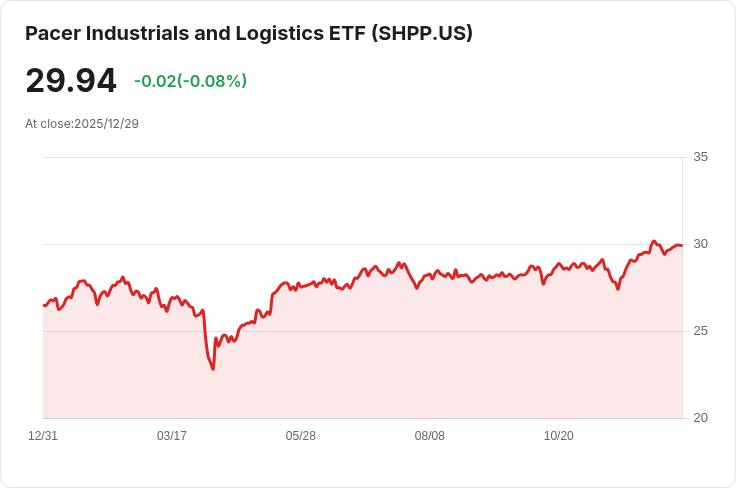Click the SHPP.US ticker symbol in the title
This screenshot has height=488, width=736.
(x=422, y=33)
